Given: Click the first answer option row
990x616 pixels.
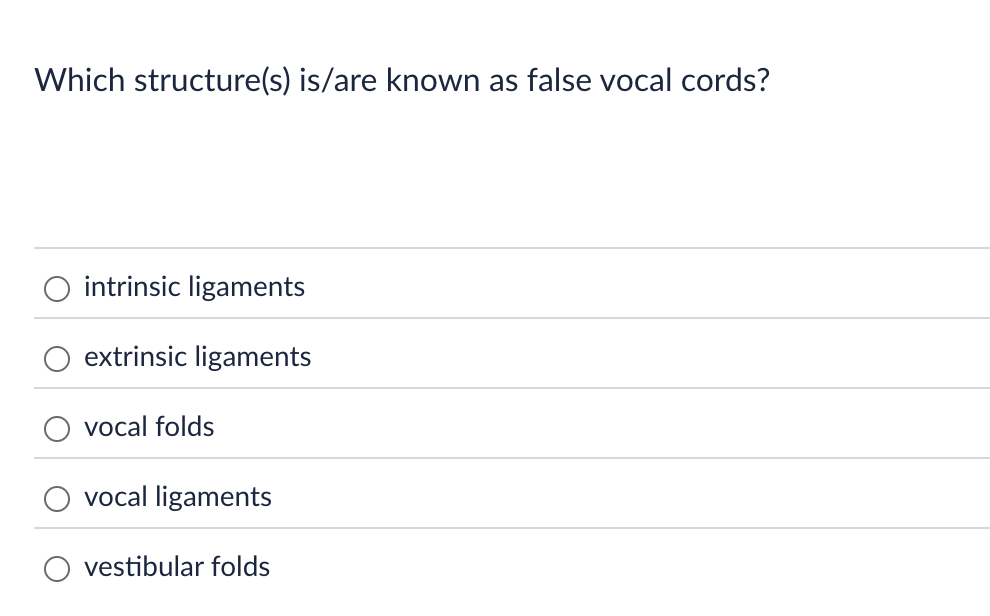Looking at the screenshot, I should point(500,288).
